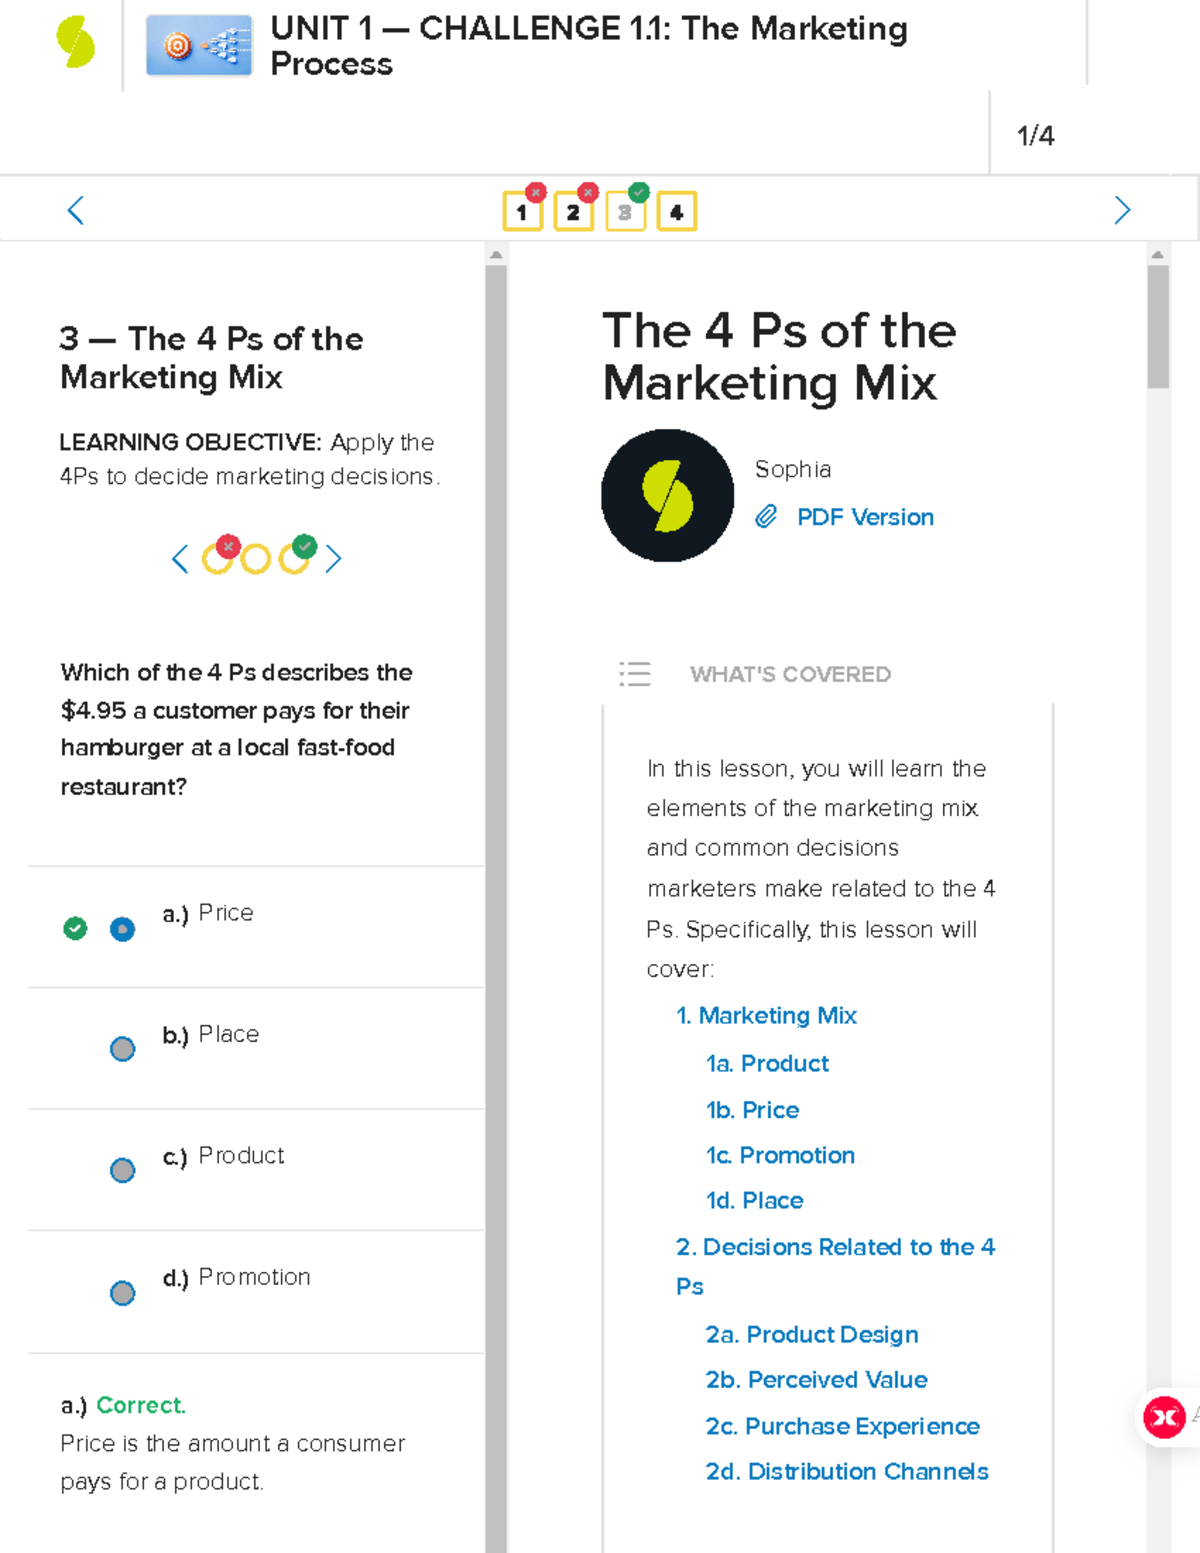
Task: Select the Price answer radio button
Action: click(122, 929)
